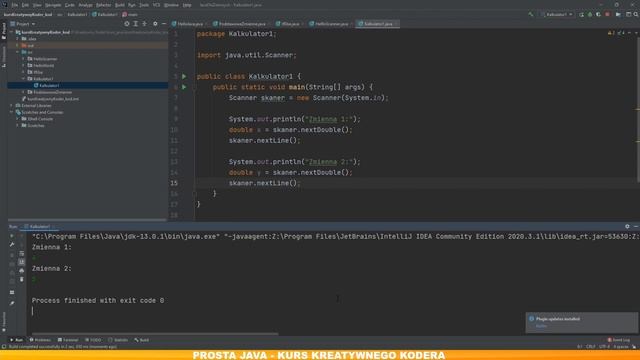Screen dimensions: 640x360
Task: Click the link in plugin updates notification
Action: [541, 326]
